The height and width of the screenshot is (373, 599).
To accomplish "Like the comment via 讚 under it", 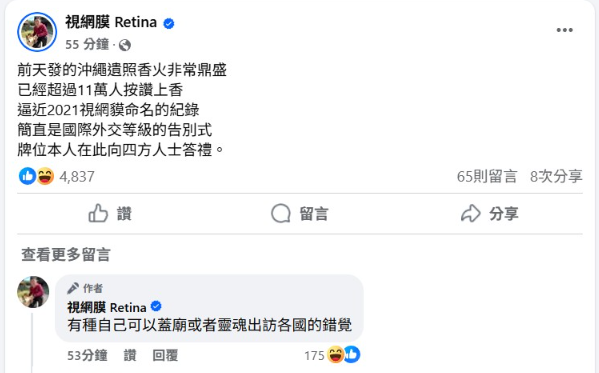I will tap(130, 356).
